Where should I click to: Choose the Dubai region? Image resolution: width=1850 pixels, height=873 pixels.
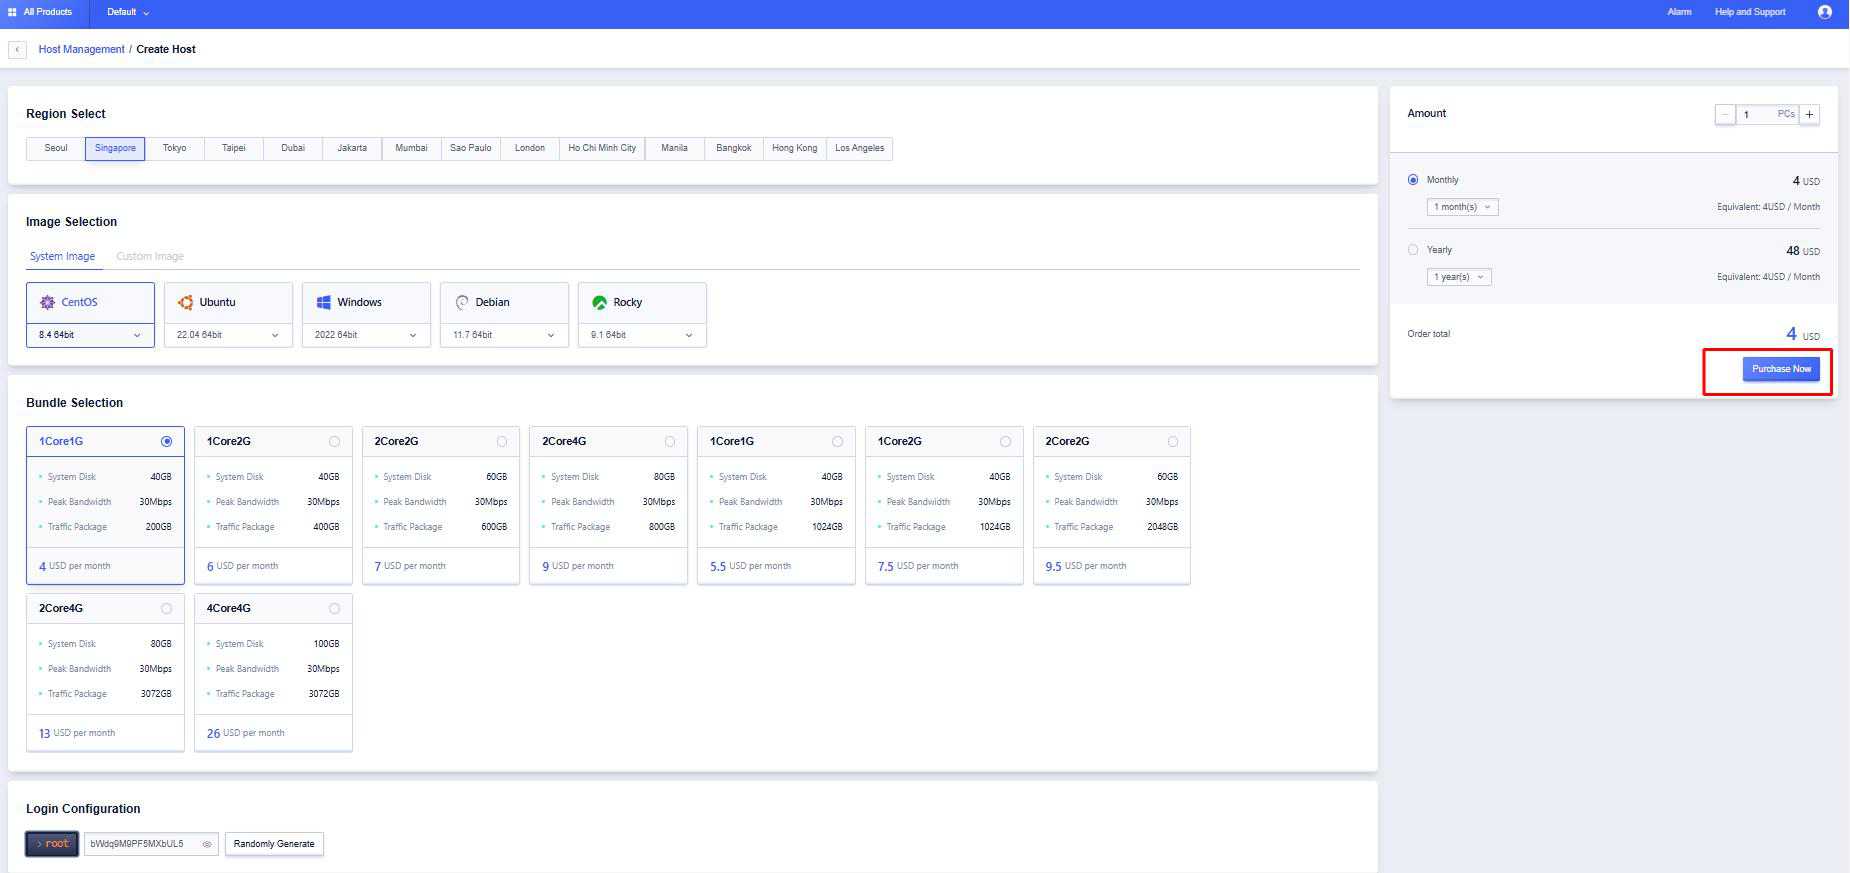coord(293,148)
